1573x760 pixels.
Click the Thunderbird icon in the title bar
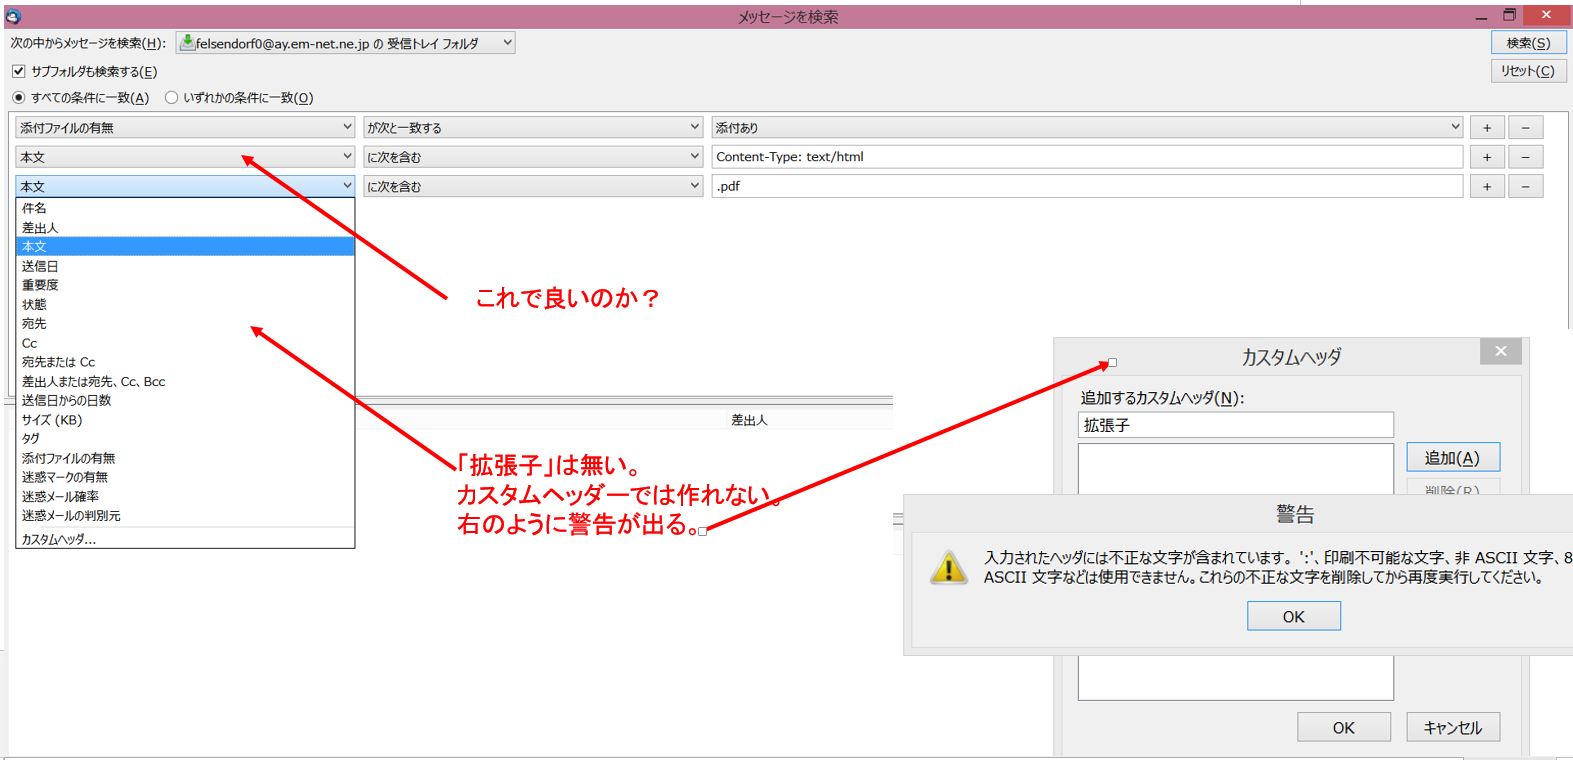click(13, 16)
